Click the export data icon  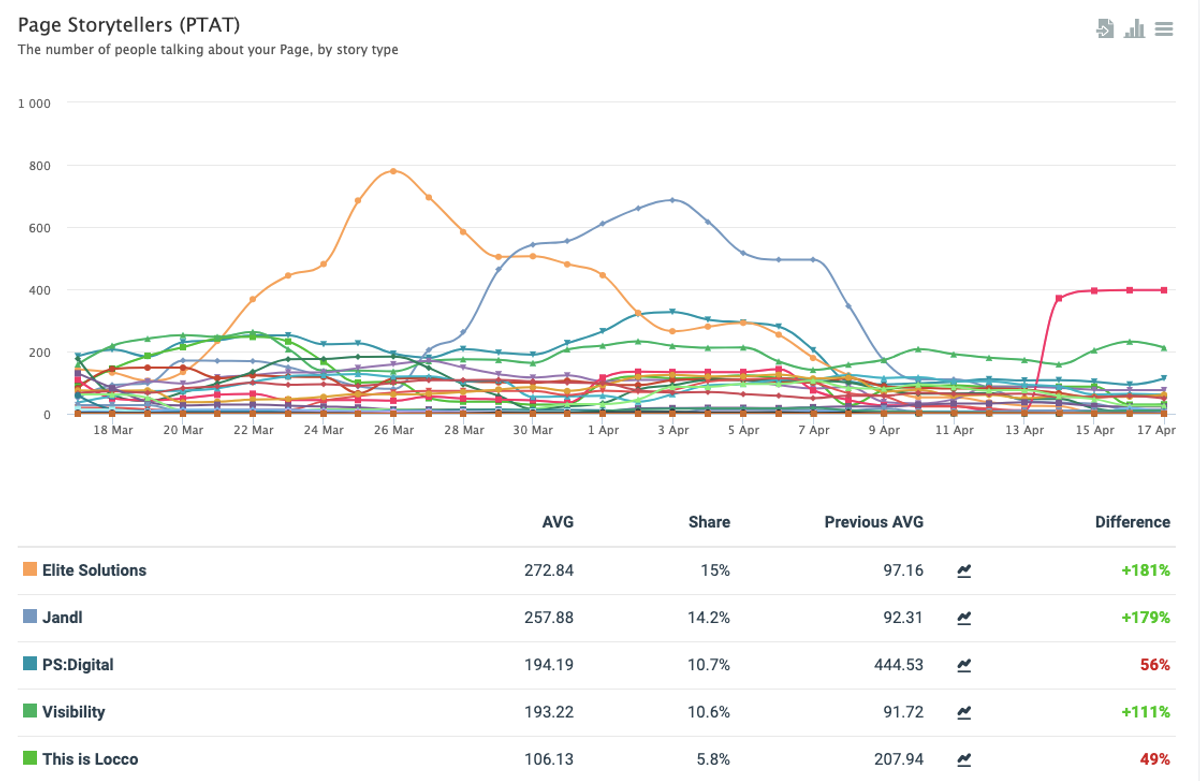tap(1105, 28)
